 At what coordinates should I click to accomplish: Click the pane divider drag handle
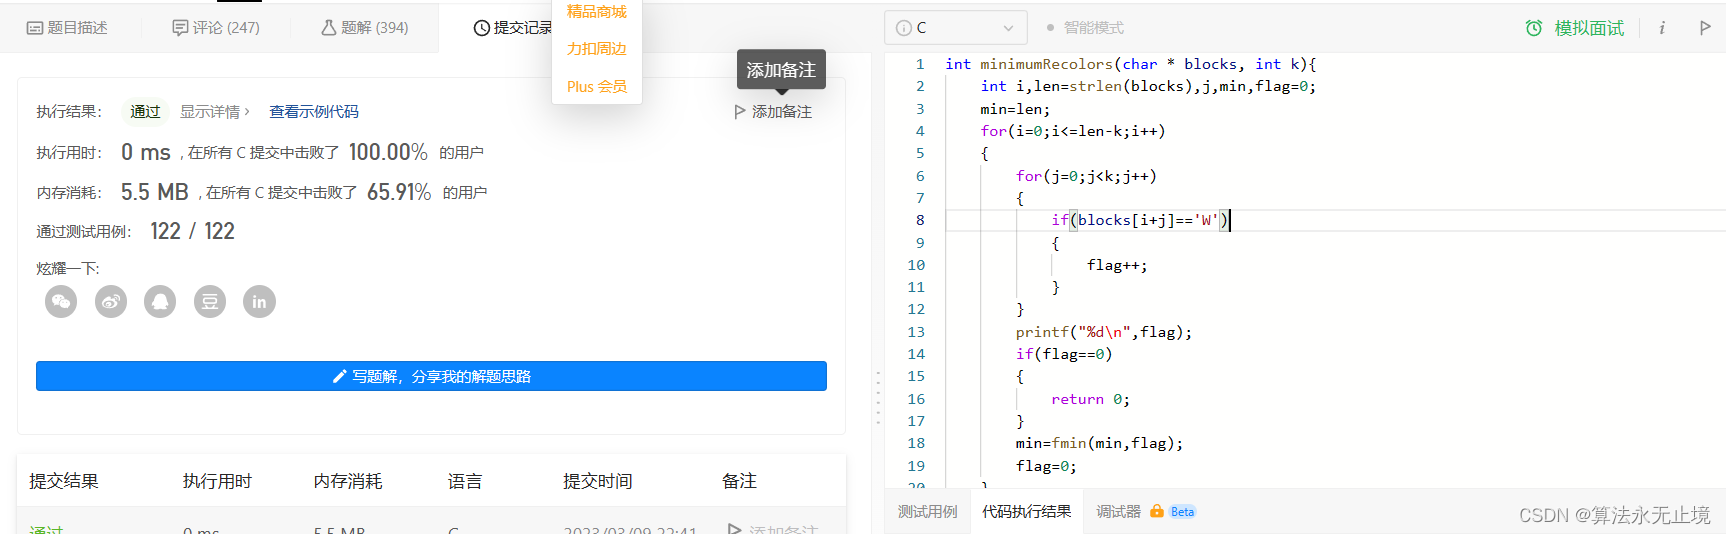(x=878, y=399)
